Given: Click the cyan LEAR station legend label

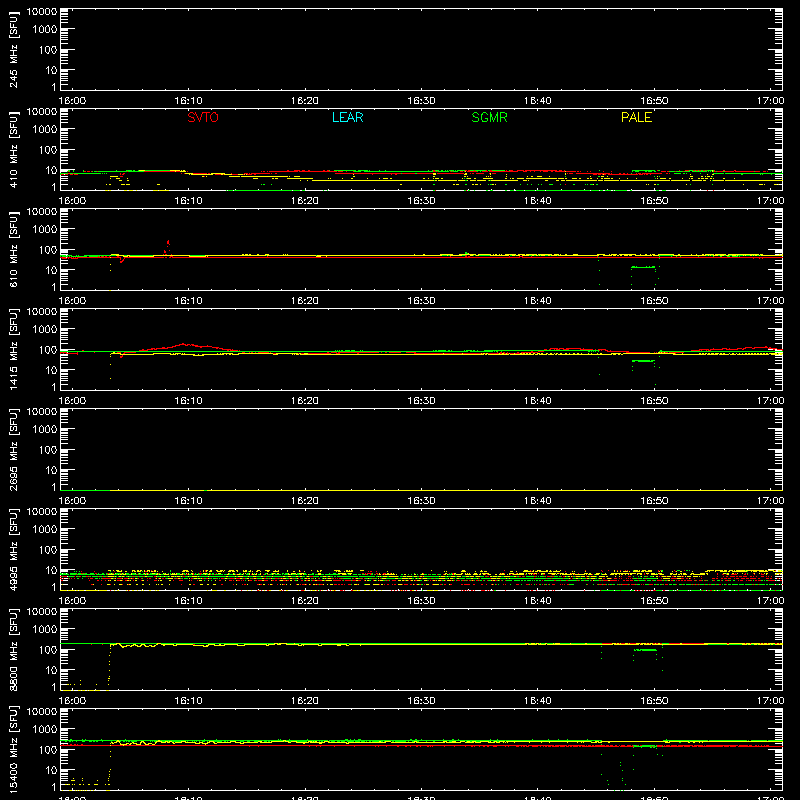Looking at the screenshot, I should [347, 117].
